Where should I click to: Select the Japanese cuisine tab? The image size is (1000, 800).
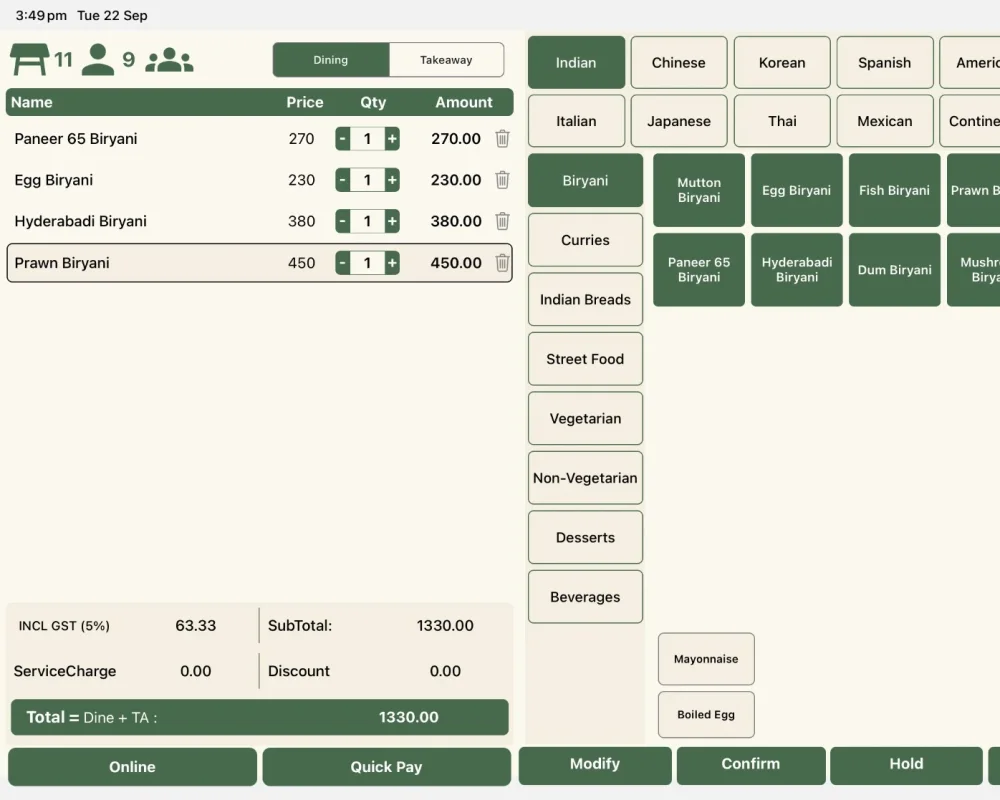coord(679,121)
